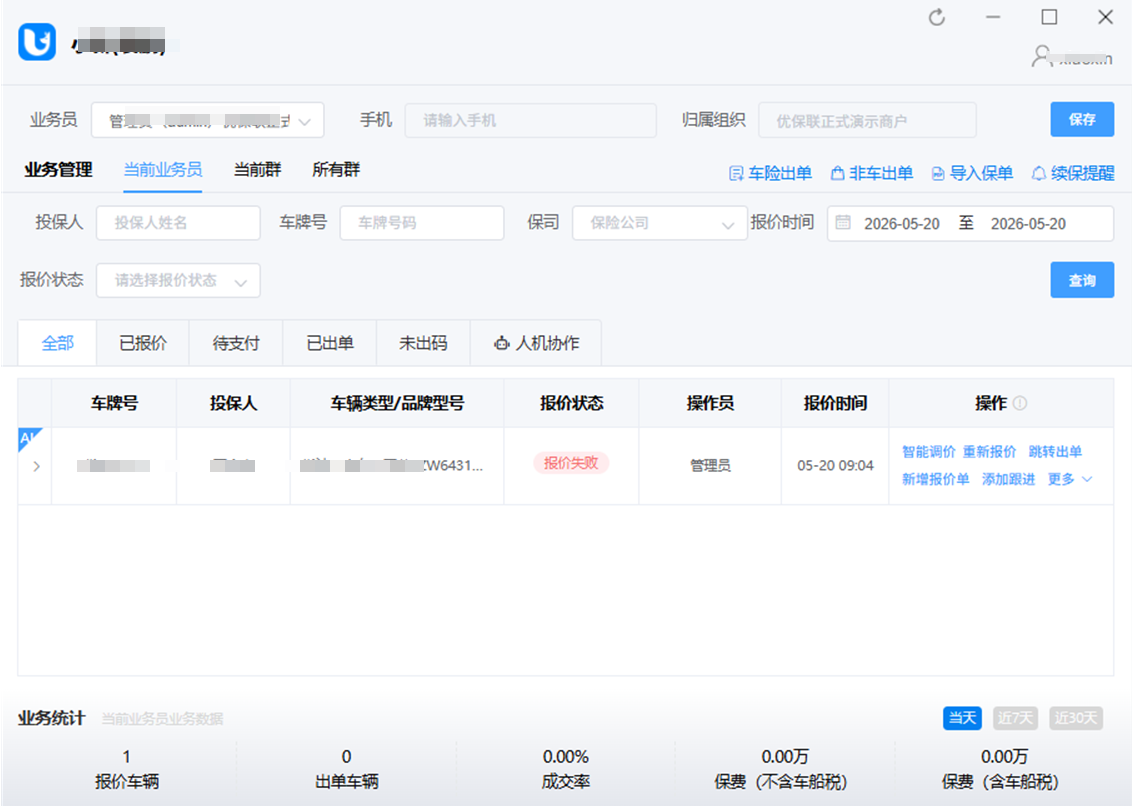1132x806 pixels.
Task: Select 近7天 statistics range
Action: [x=1015, y=718]
